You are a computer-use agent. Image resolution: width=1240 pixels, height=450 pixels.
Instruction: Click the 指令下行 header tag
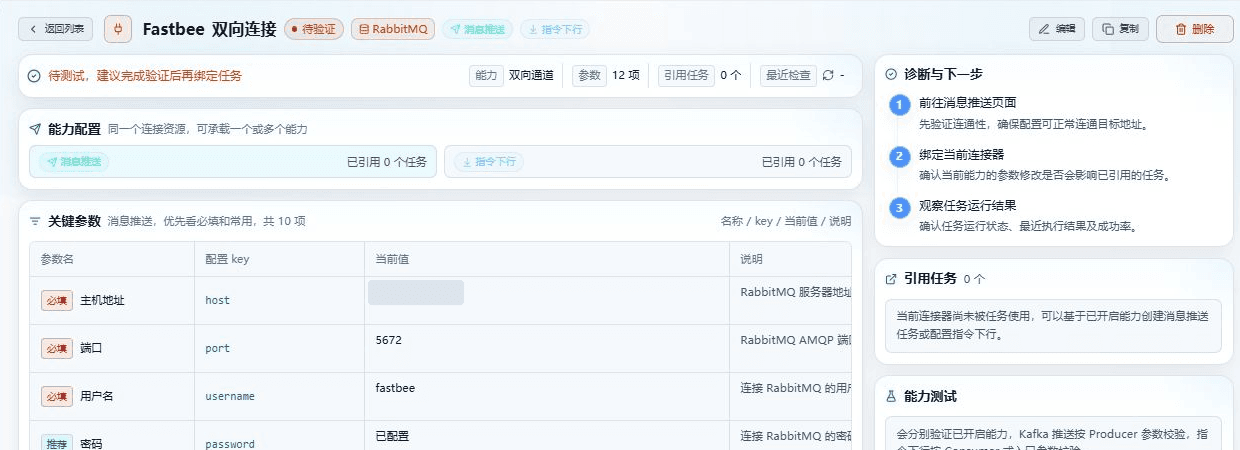[554, 29]
